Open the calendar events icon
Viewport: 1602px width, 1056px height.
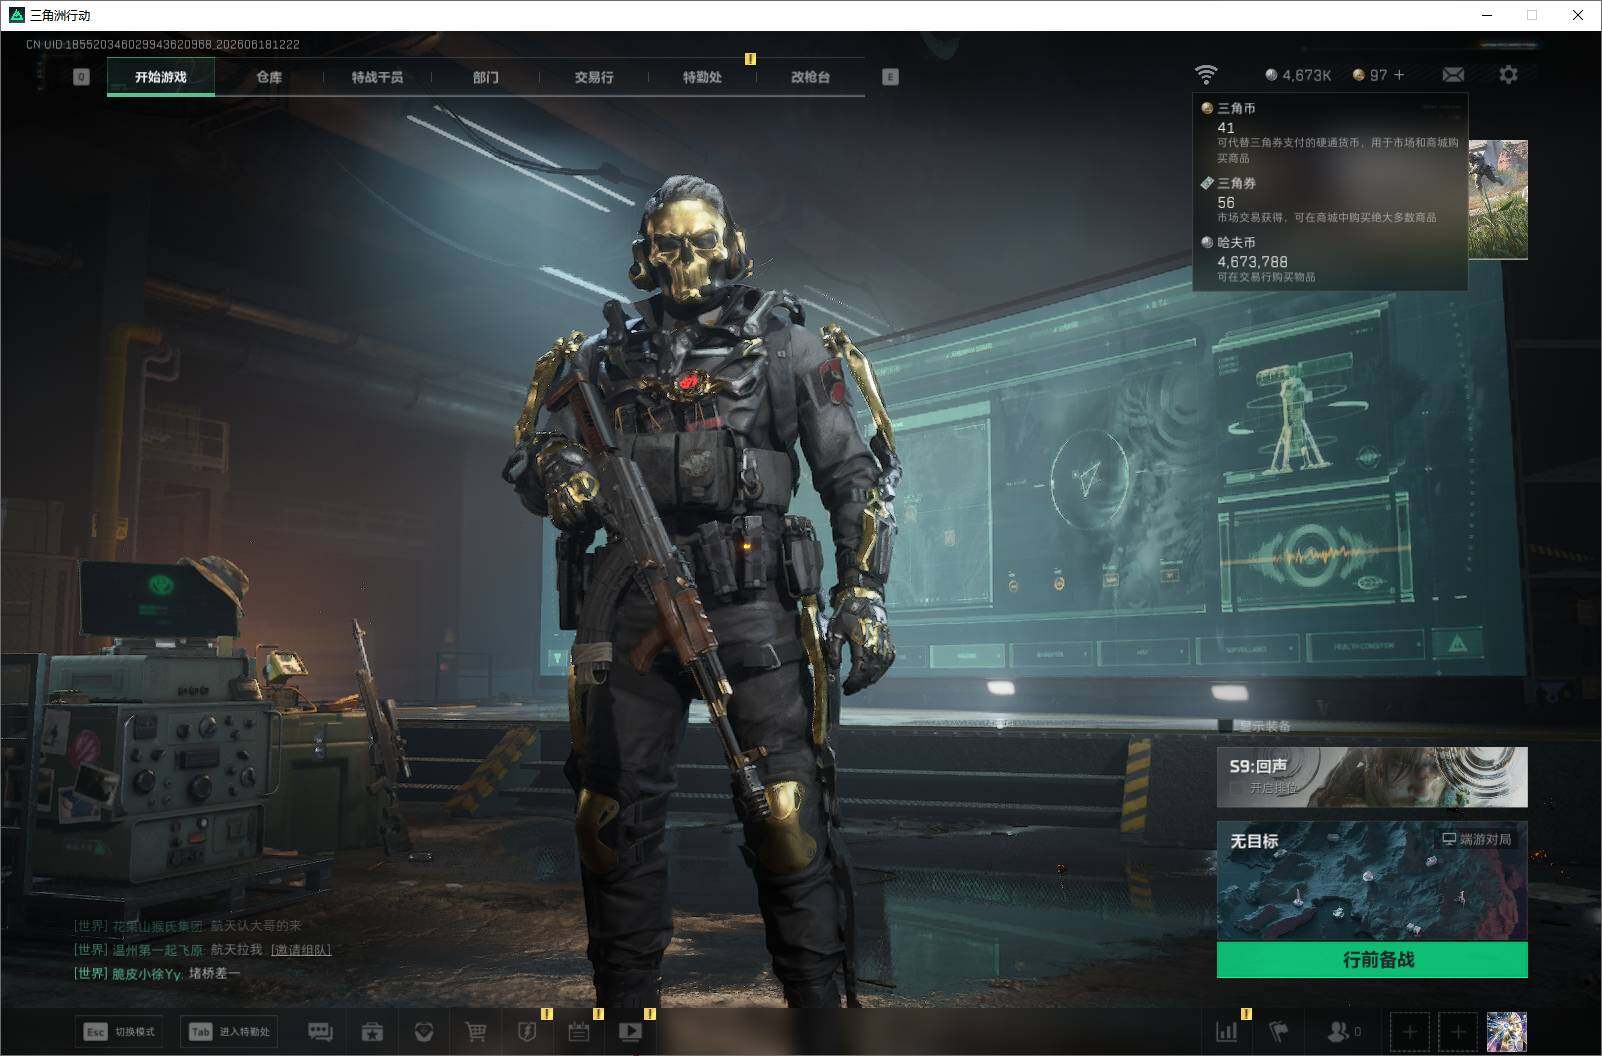(x=579, y=1031)
